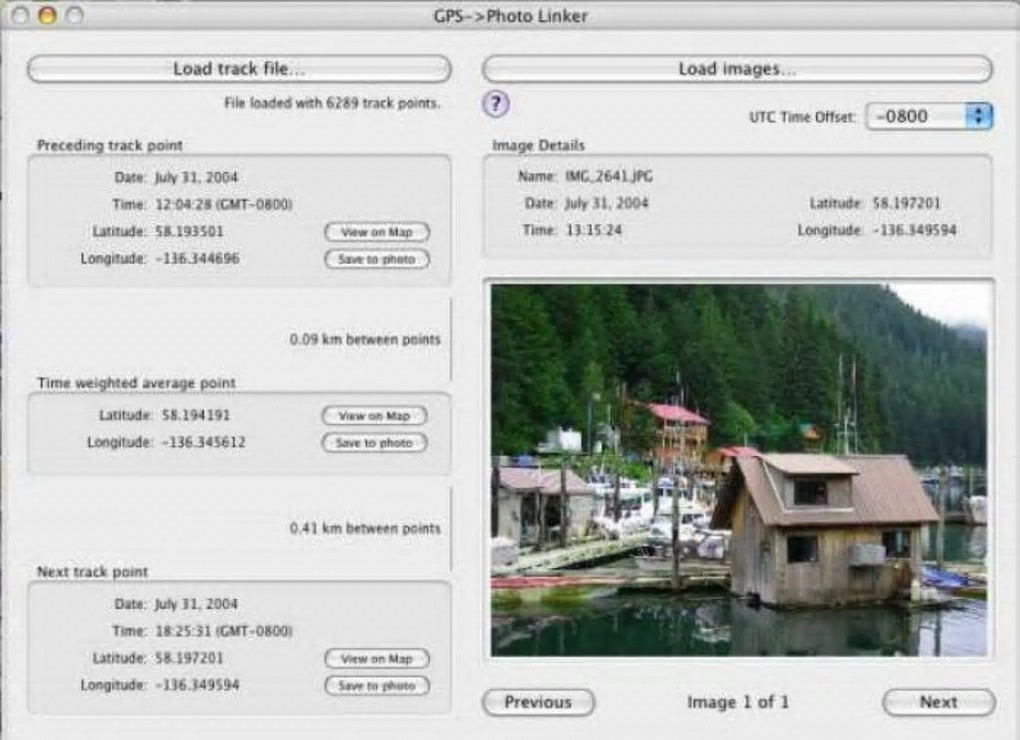The width and height of the screenshot is (1020, 740).
Task: View preceding track point on map
Action: tap(377, 232)
